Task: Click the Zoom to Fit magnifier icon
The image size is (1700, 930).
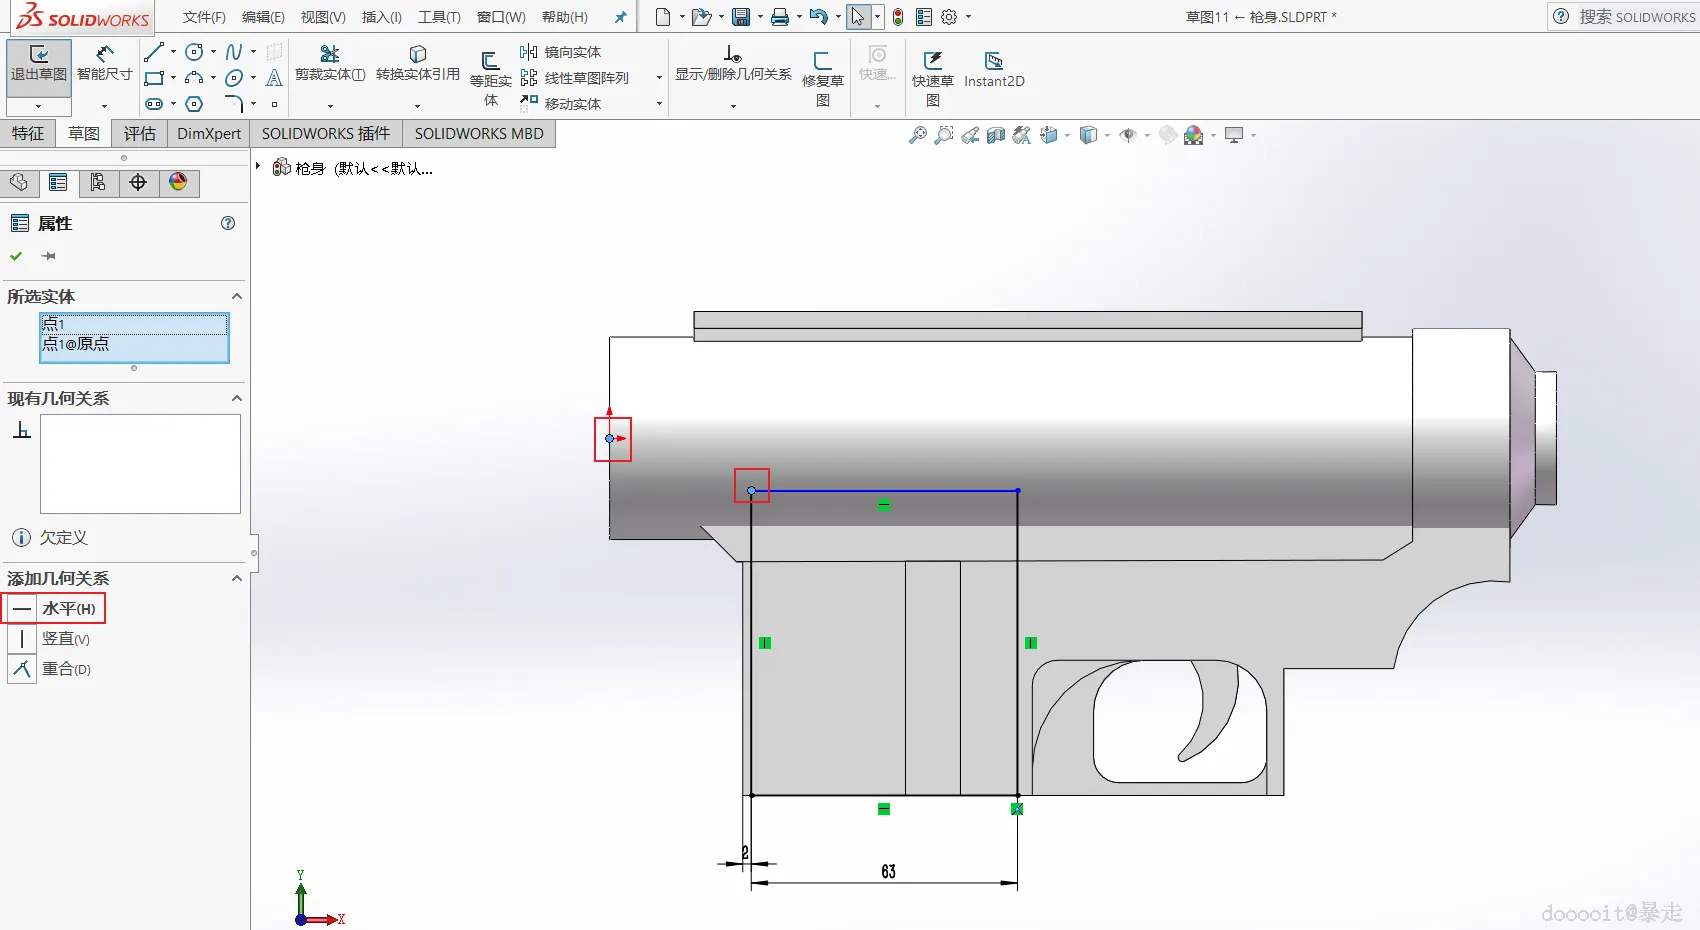Action: 917,135
